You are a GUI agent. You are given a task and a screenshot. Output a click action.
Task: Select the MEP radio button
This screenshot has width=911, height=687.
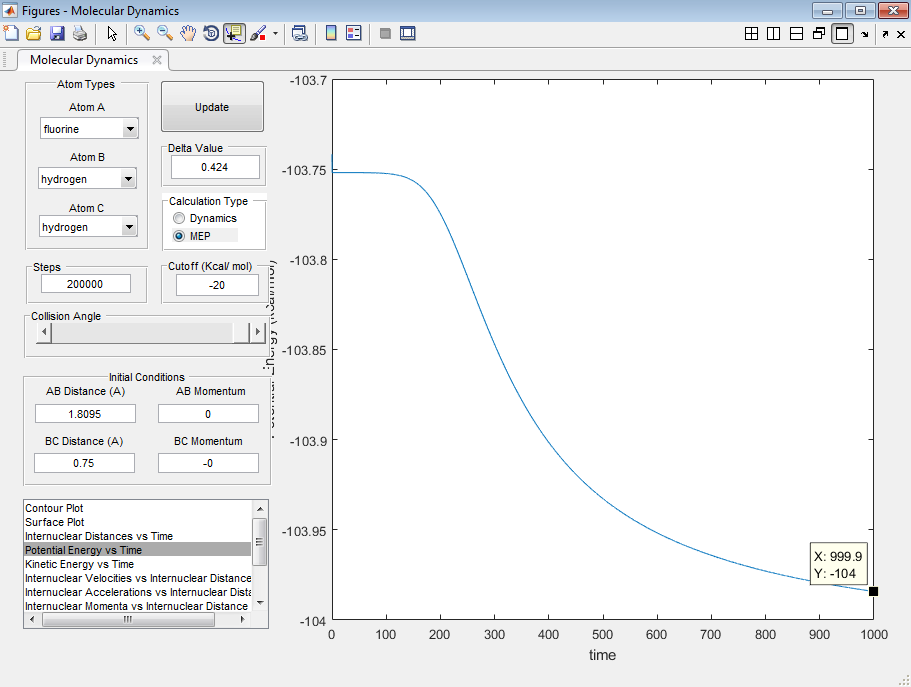(179, 236)
